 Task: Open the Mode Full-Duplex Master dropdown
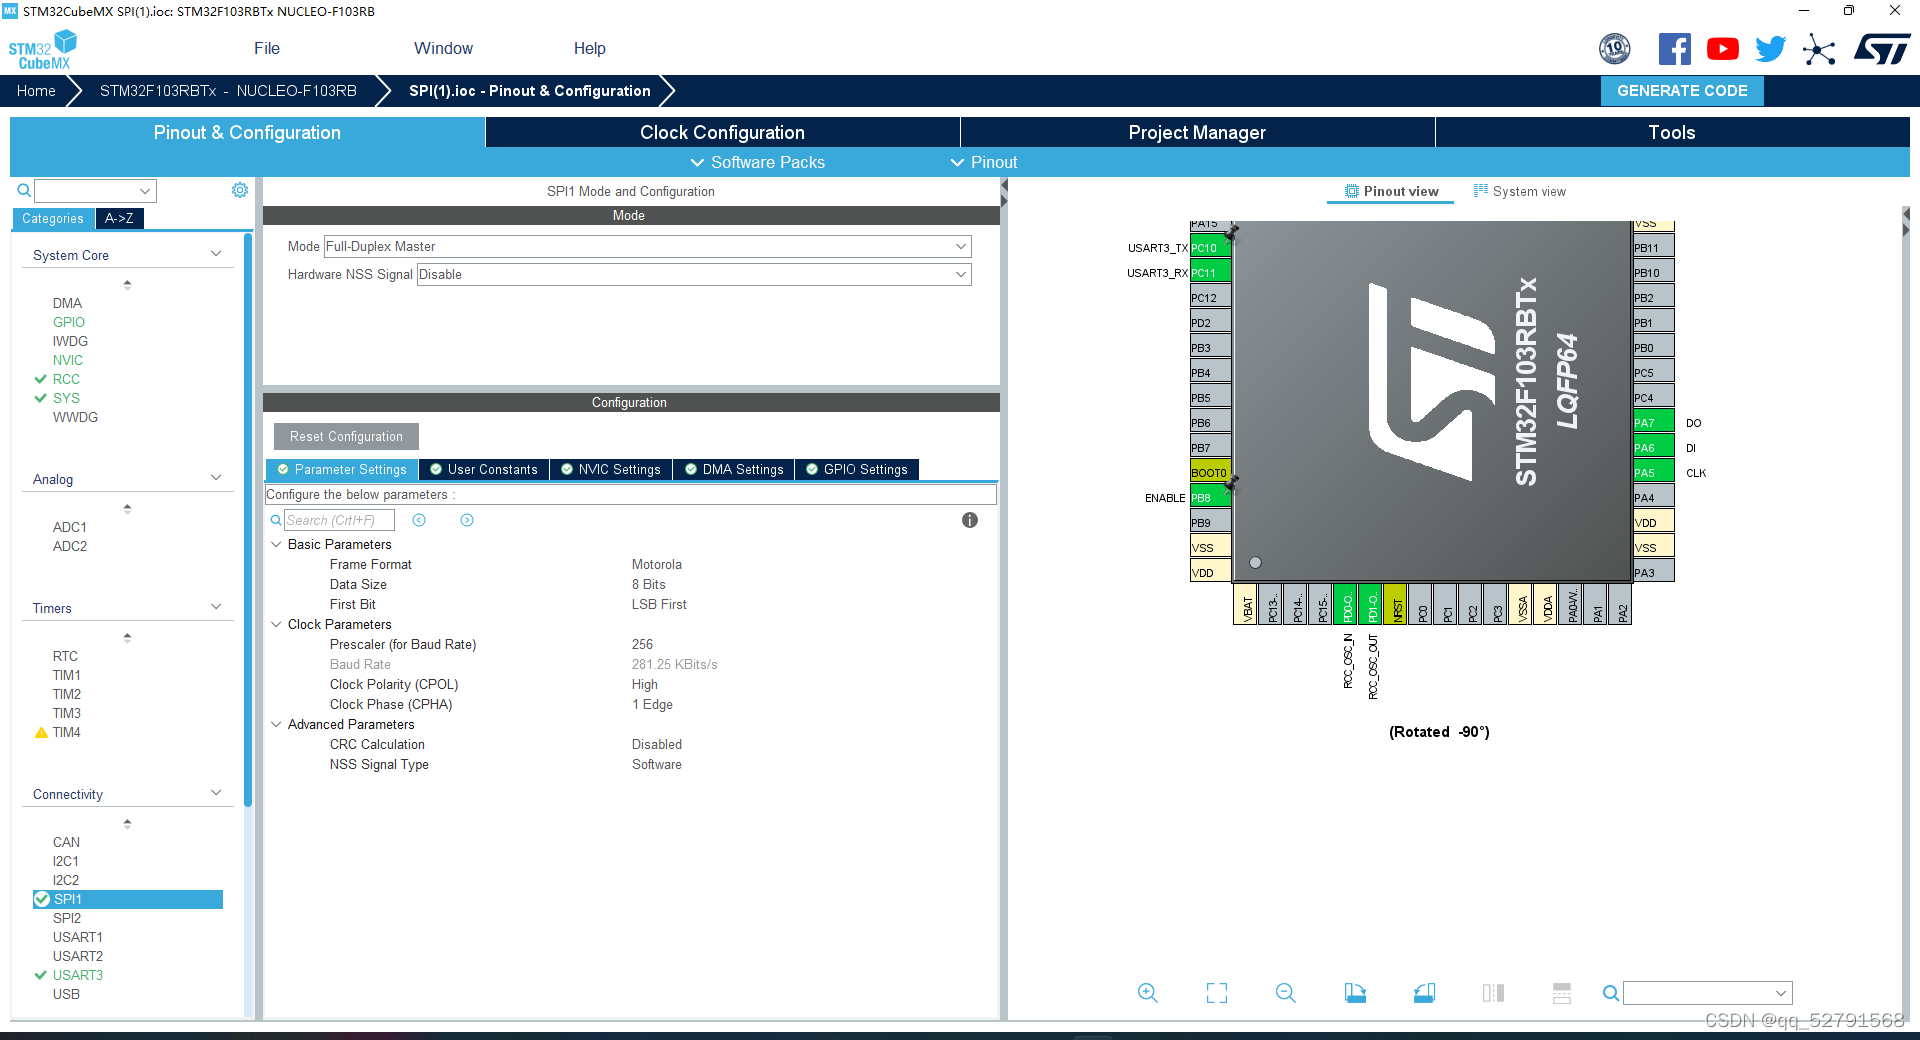(647, 247)
